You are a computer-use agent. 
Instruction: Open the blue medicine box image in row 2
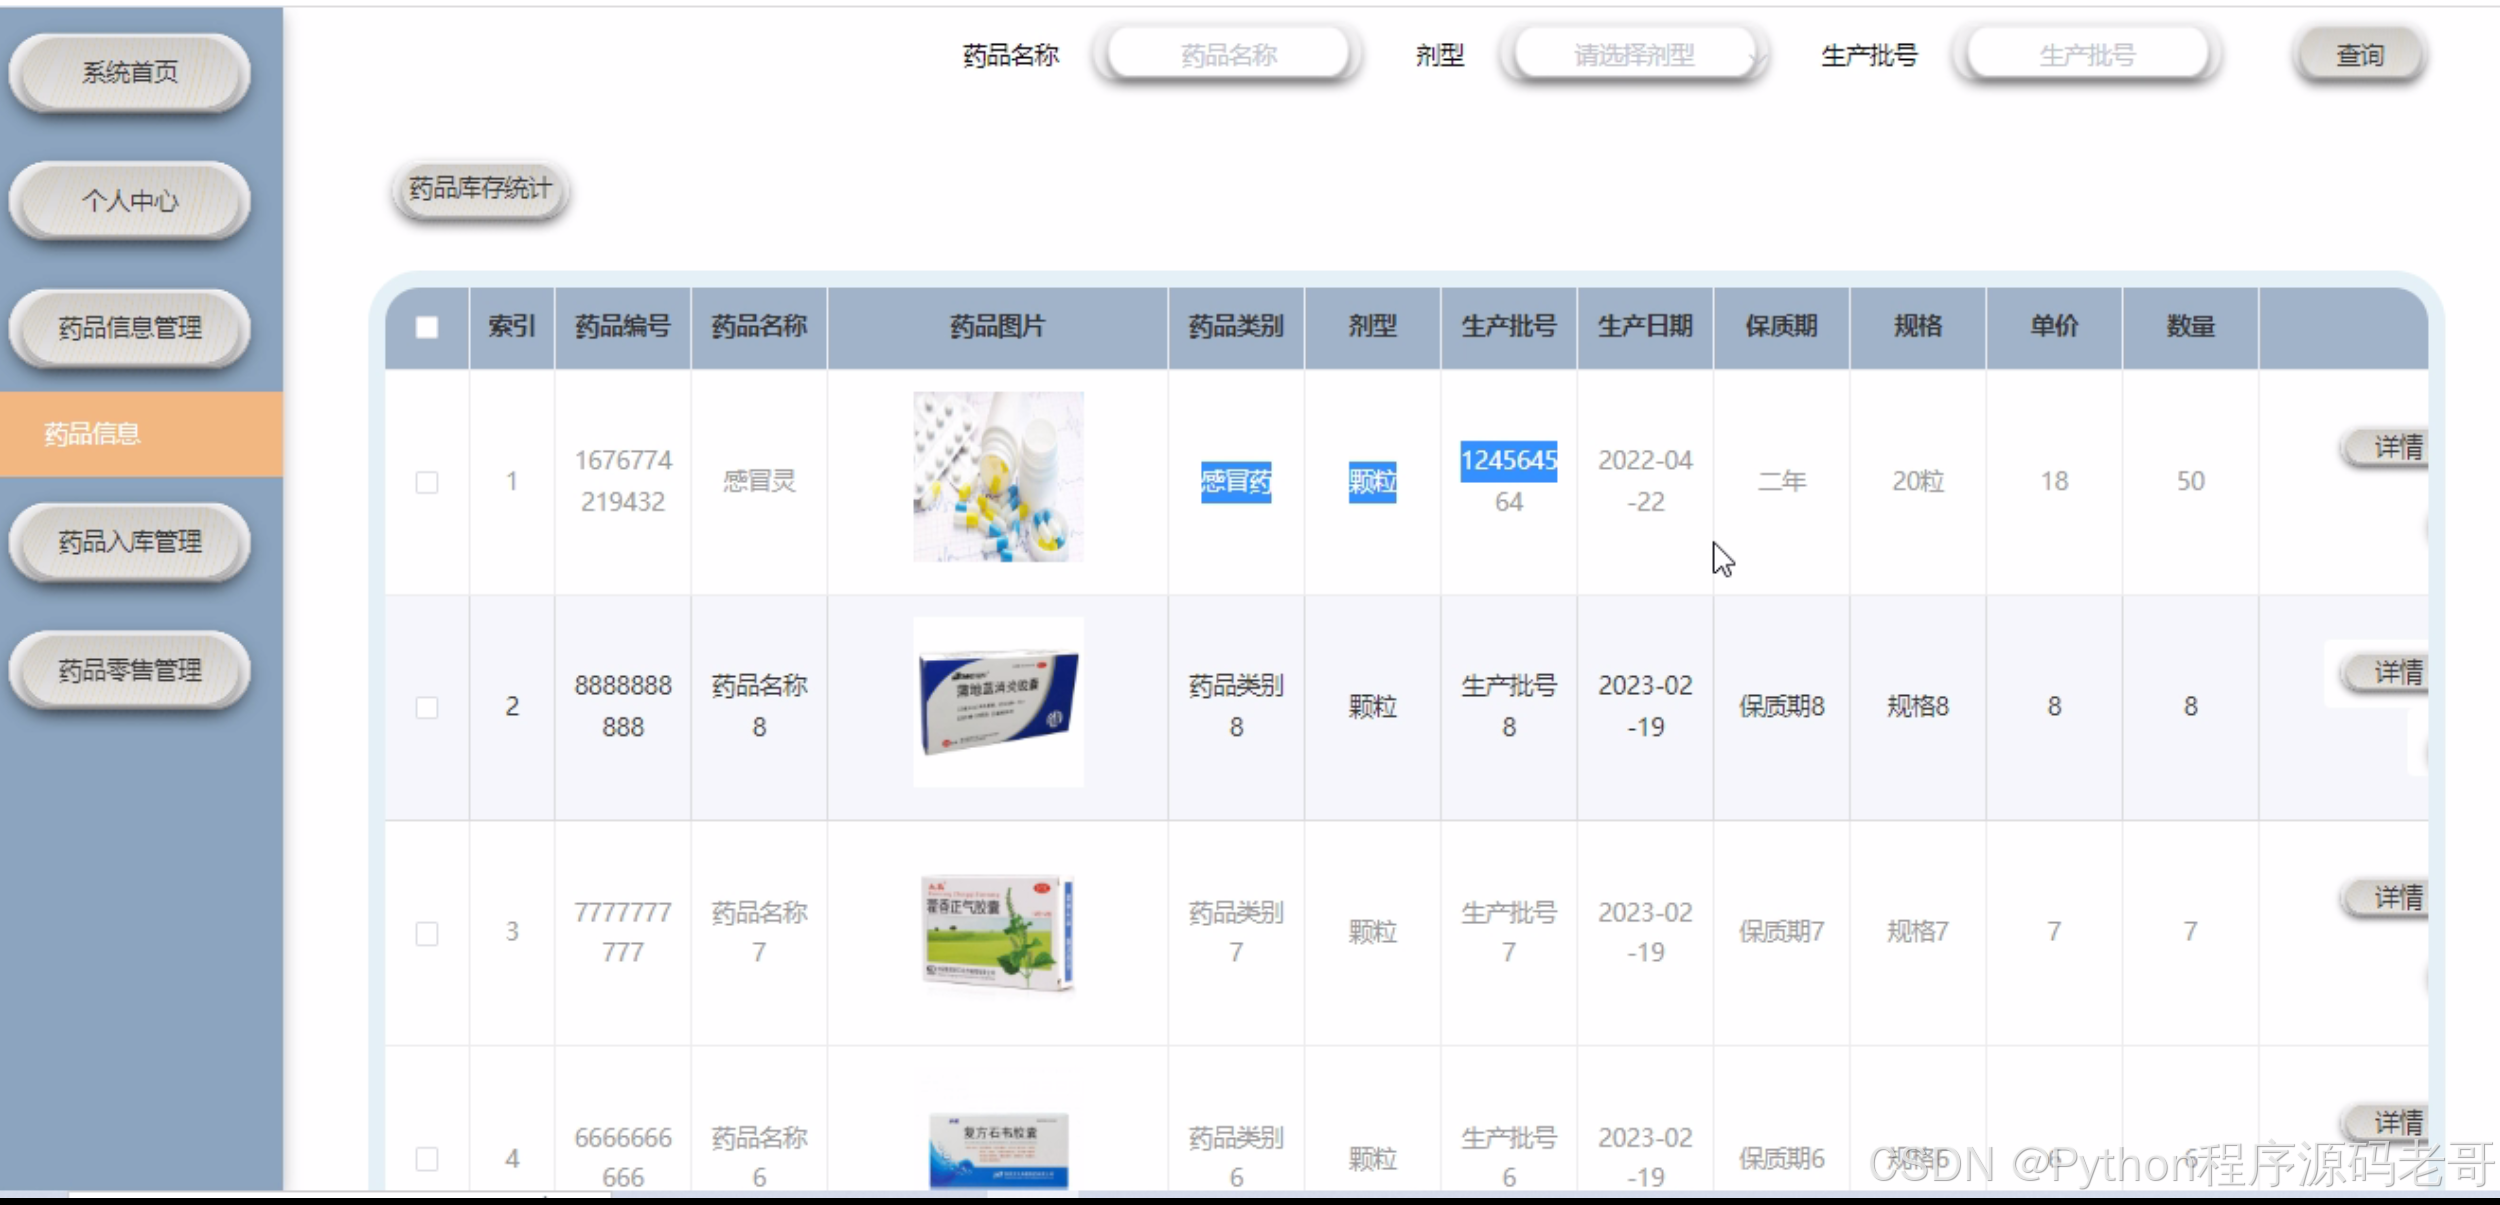997,702
